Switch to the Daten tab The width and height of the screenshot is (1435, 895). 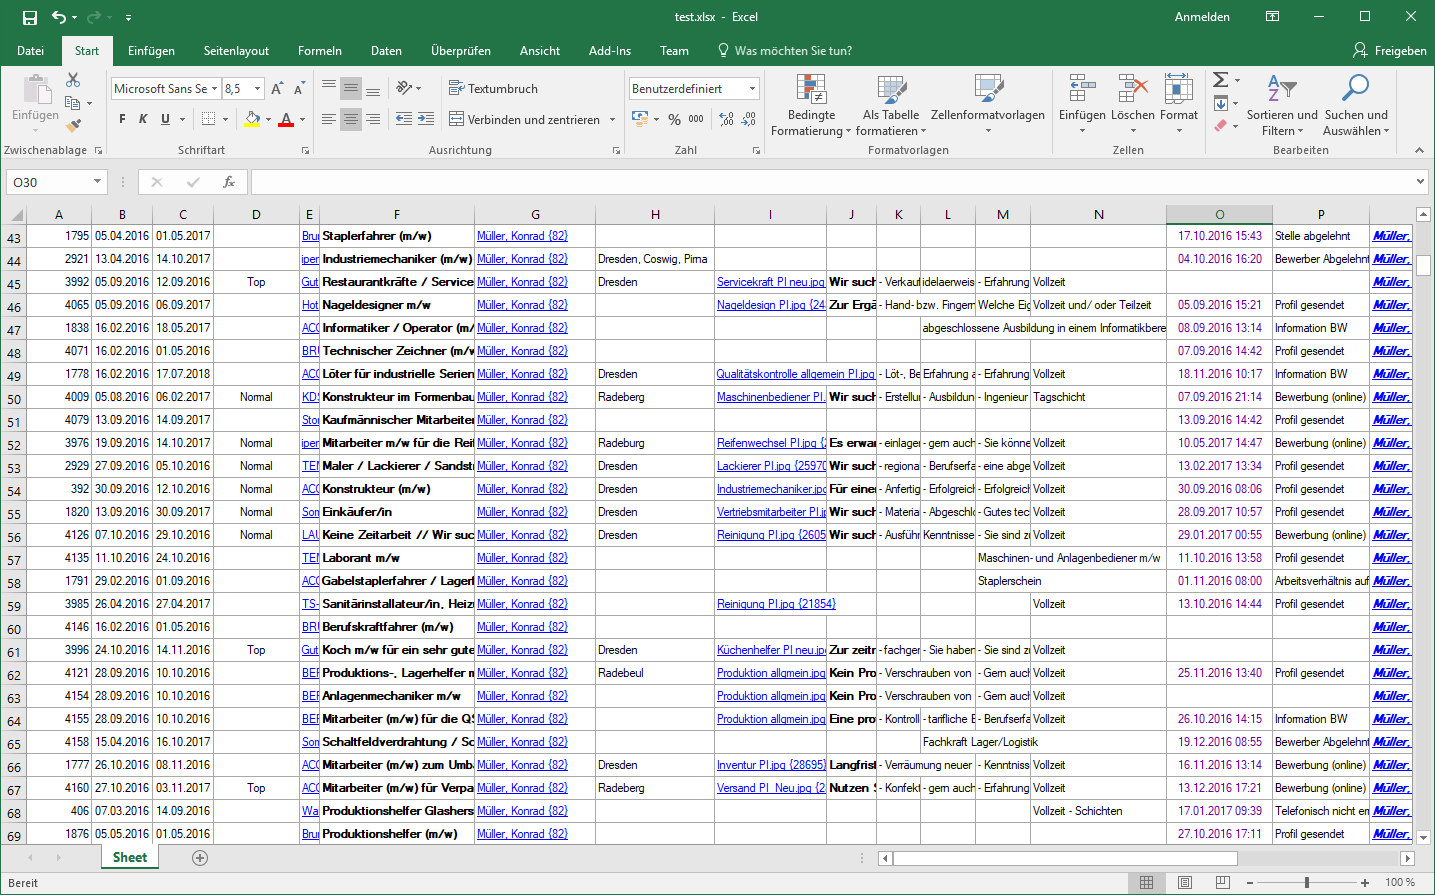click(x=386, y=51)
